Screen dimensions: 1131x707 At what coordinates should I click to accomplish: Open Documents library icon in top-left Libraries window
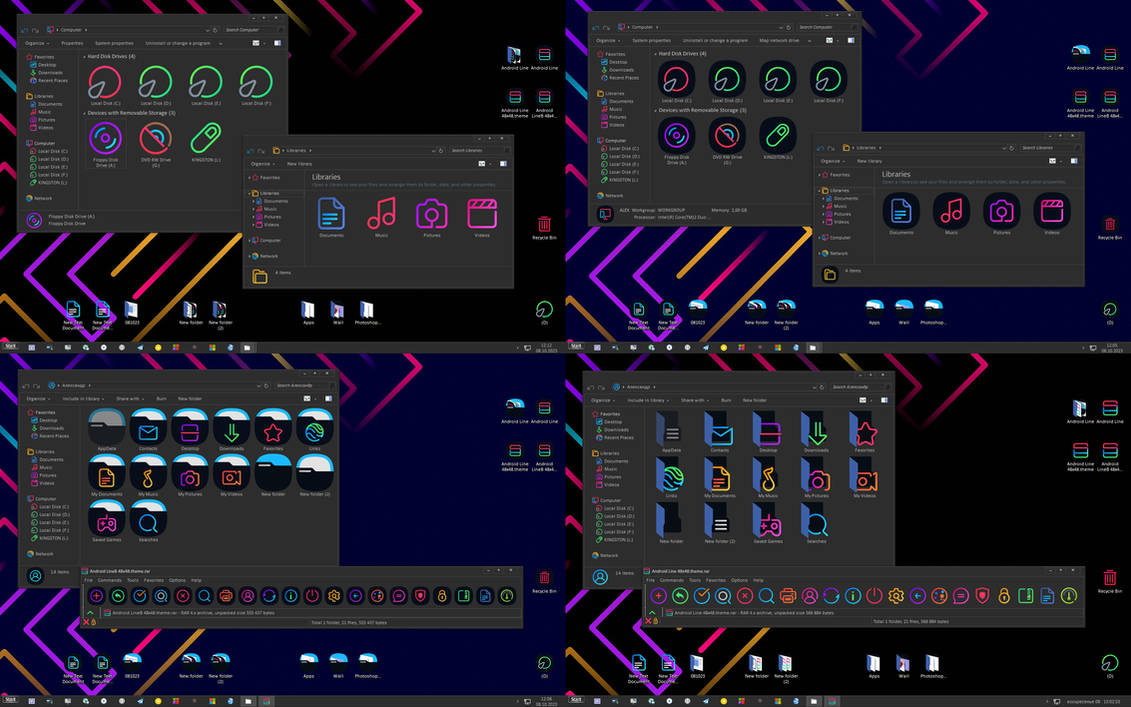click(331, 214)
